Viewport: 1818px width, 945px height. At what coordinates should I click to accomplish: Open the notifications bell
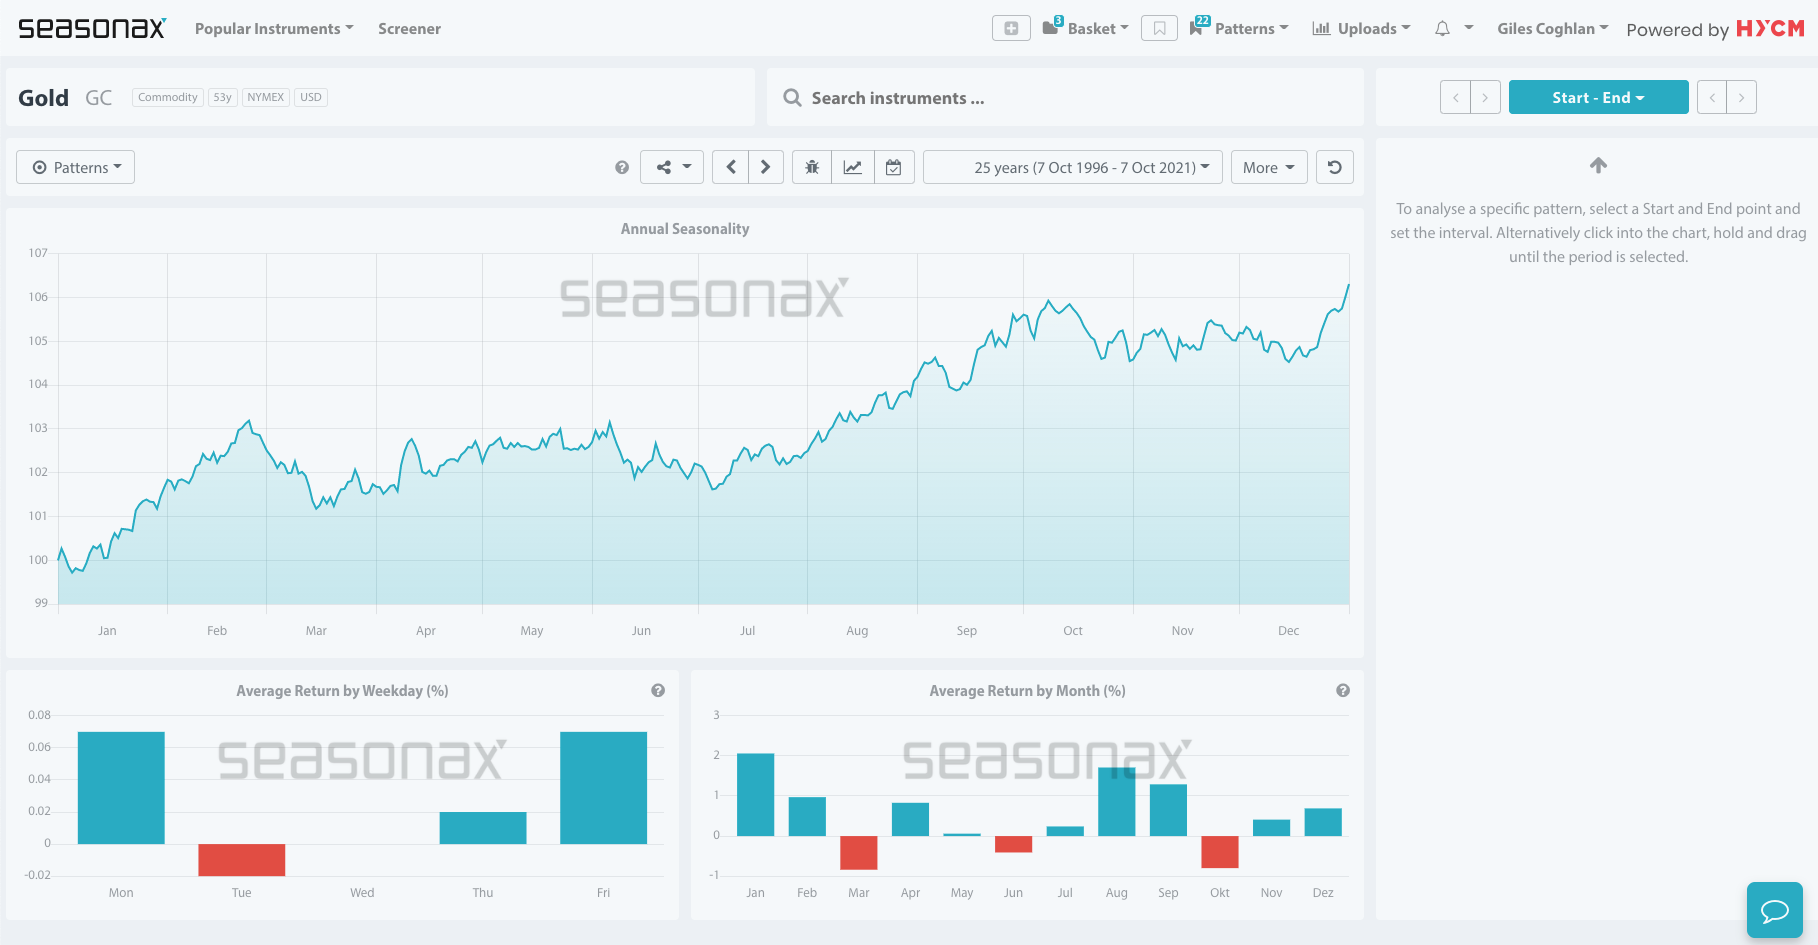pos(1442,29)
